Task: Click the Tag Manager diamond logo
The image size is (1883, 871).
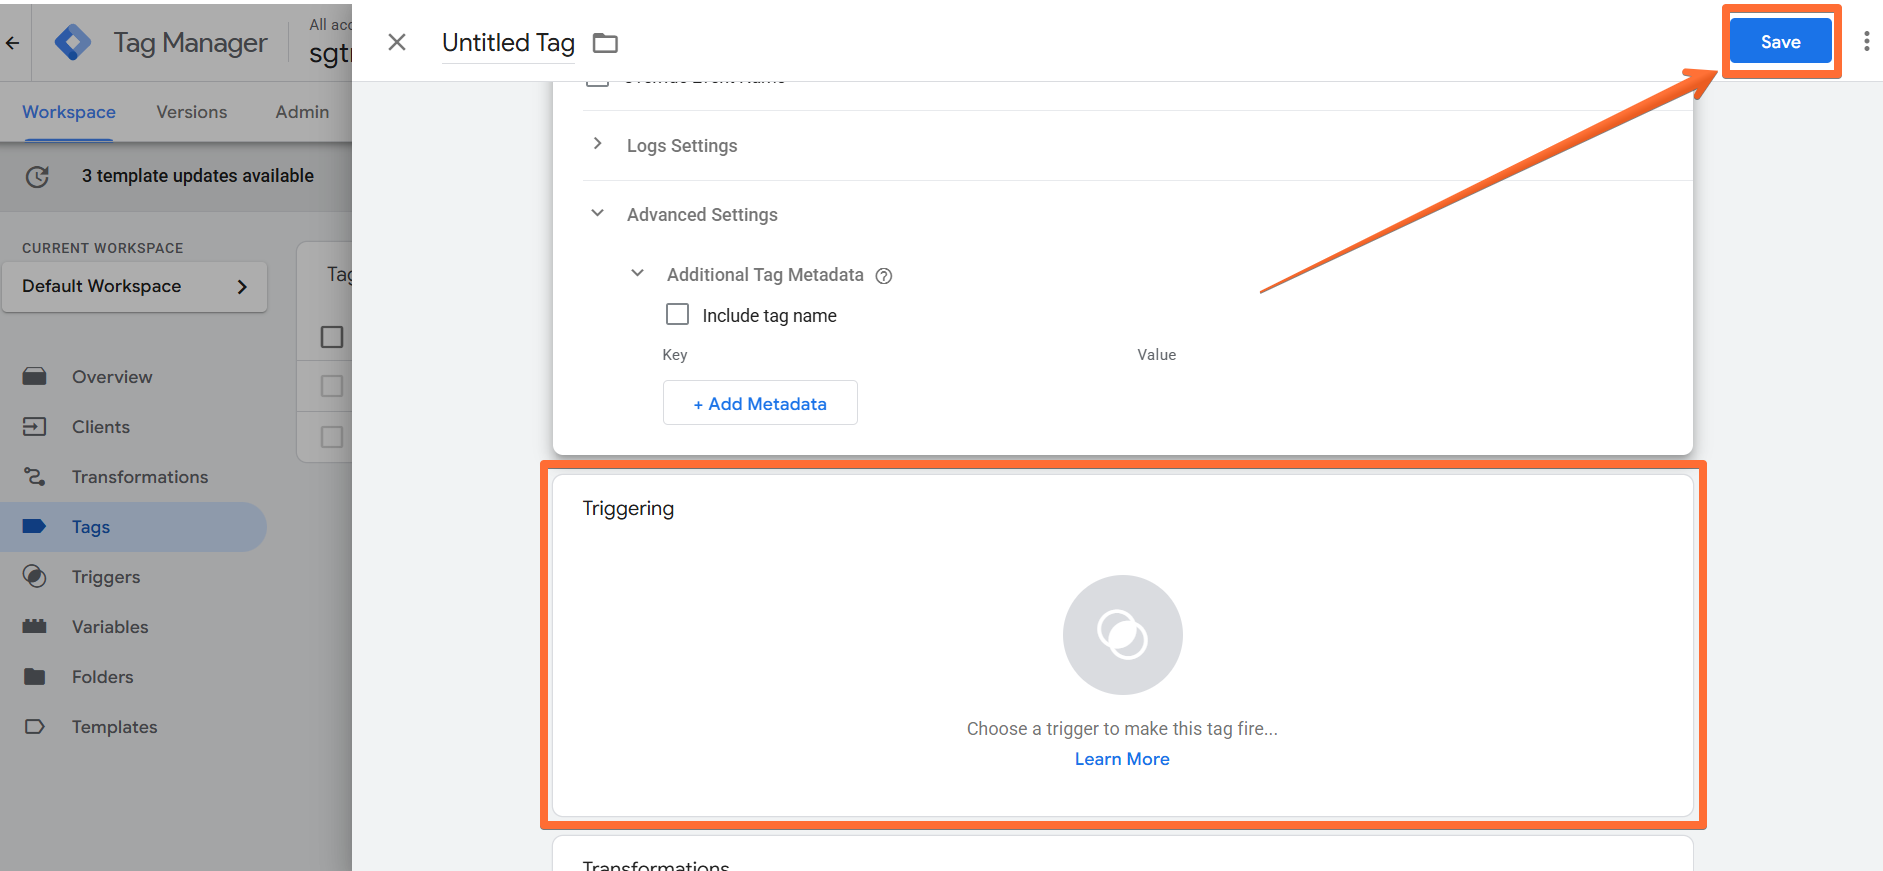Action: pos(73,43)
